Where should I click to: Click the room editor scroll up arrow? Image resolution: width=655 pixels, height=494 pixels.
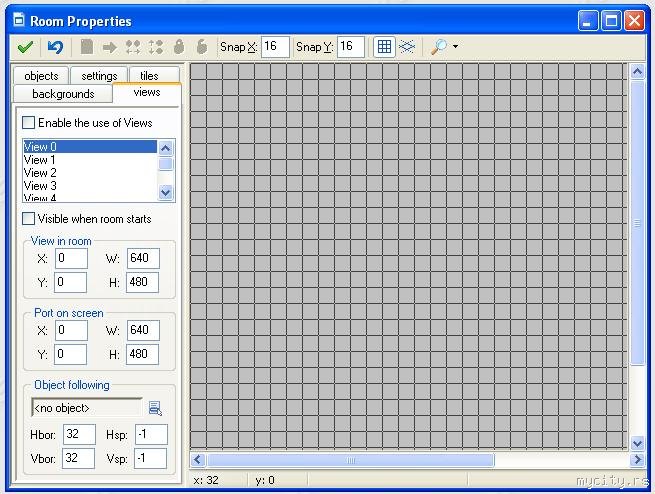tap(637, 72)
